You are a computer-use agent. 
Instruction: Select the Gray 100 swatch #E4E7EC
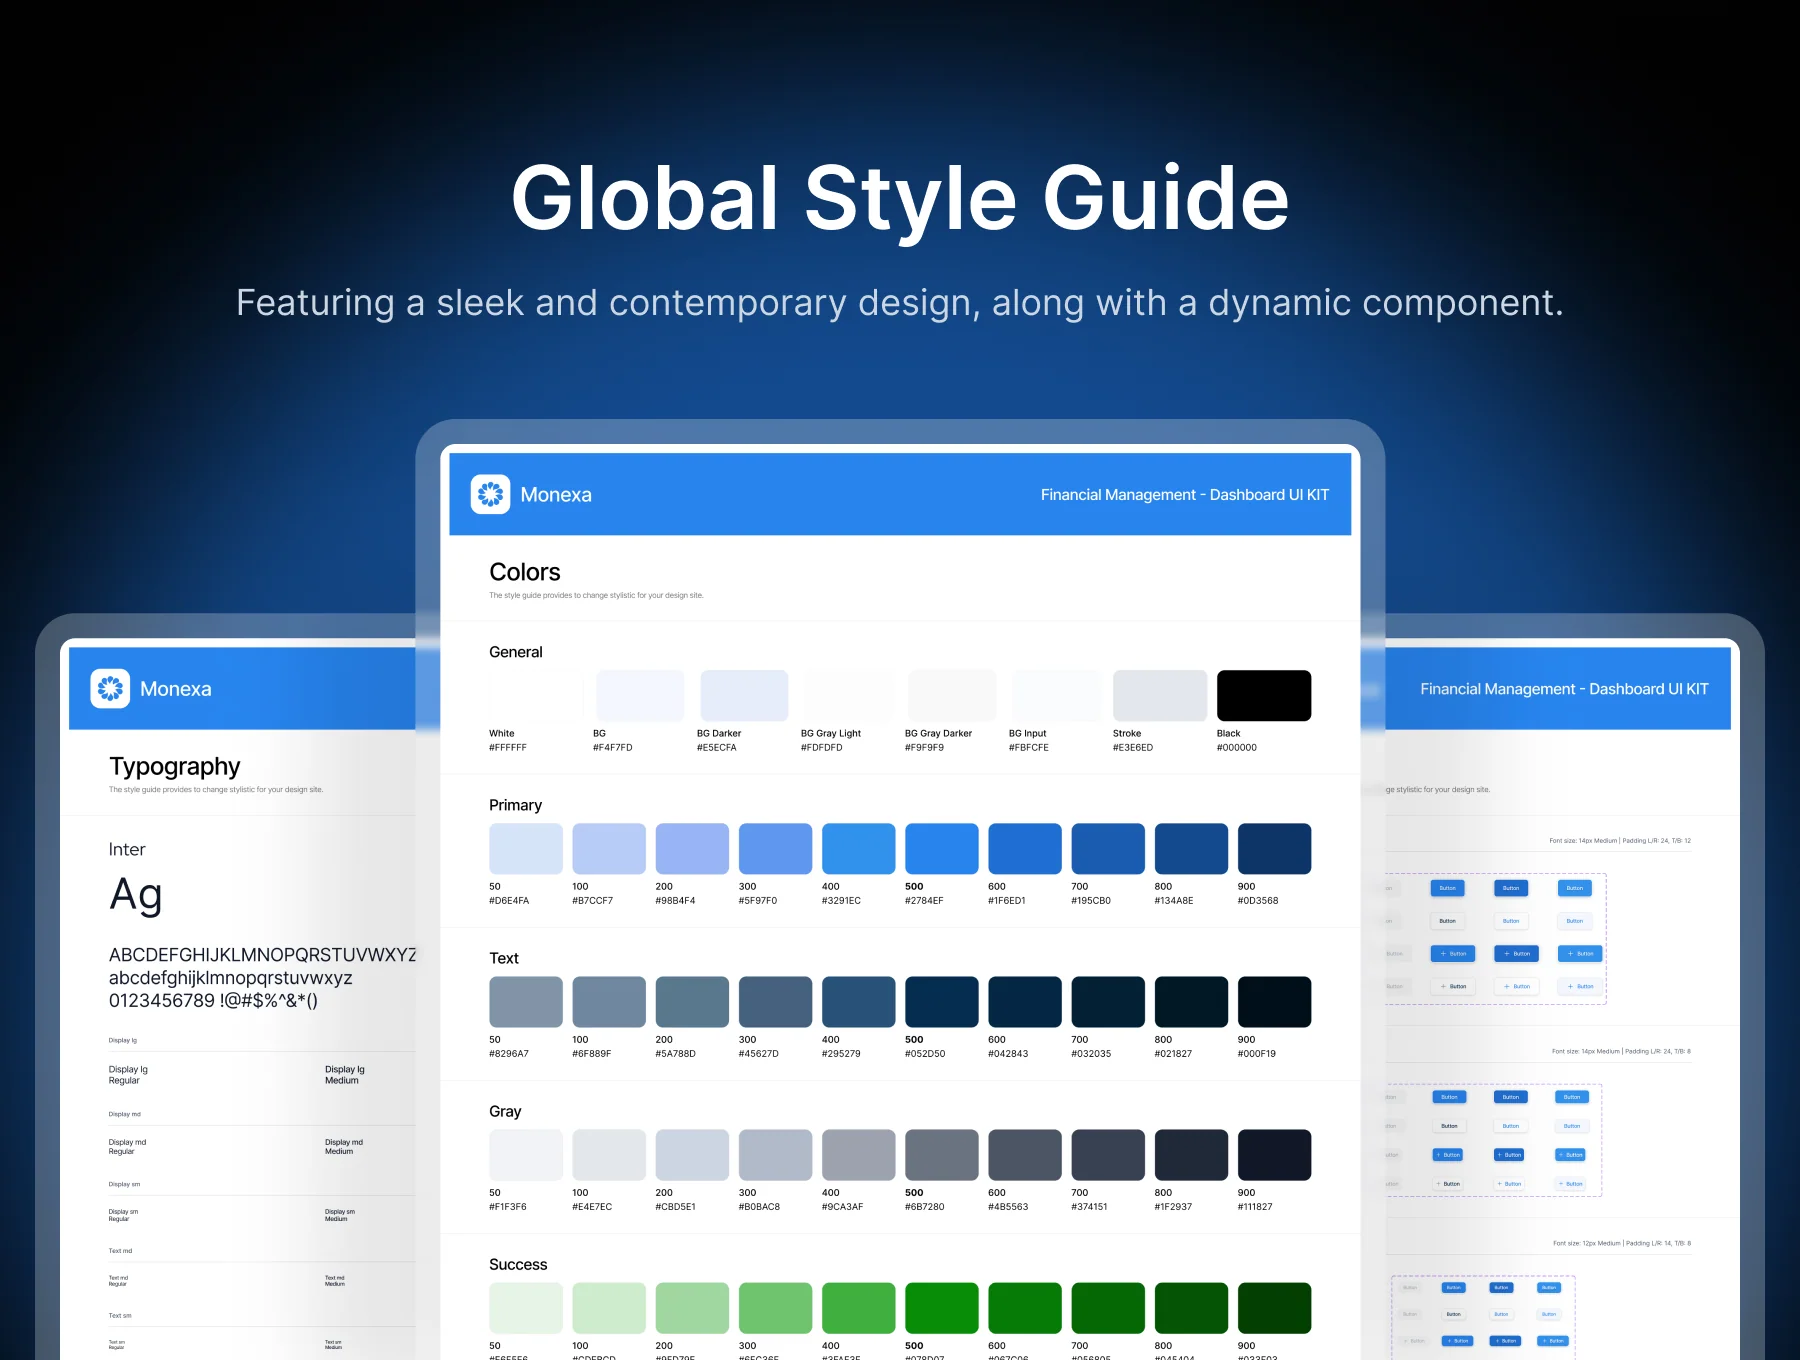pos(609,1155)
